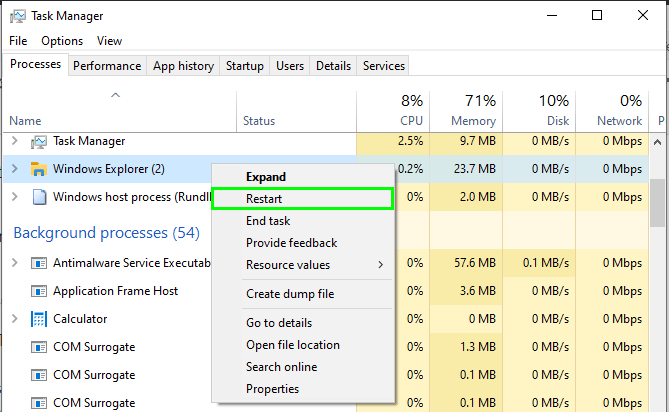Switch to the Performance tab
669x412 pixels.
click(x=107, y=66)
